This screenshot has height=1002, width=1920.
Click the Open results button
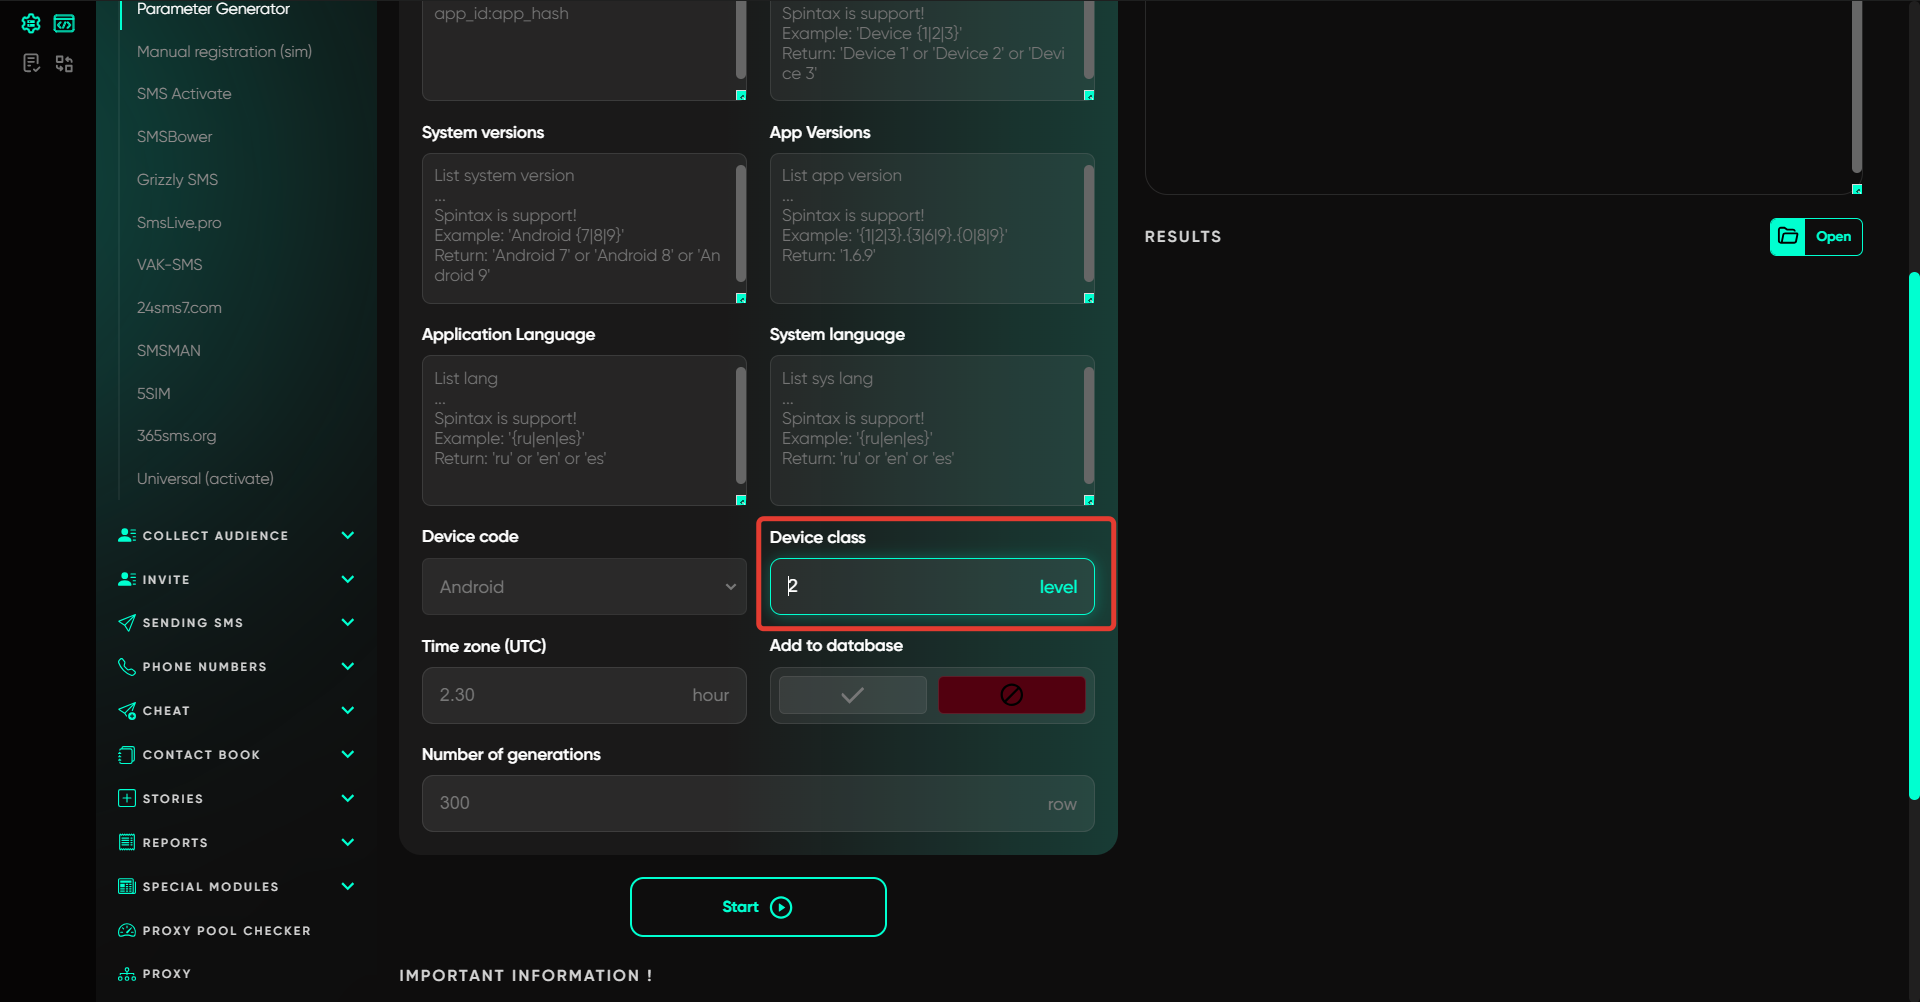pos(1815,237)
